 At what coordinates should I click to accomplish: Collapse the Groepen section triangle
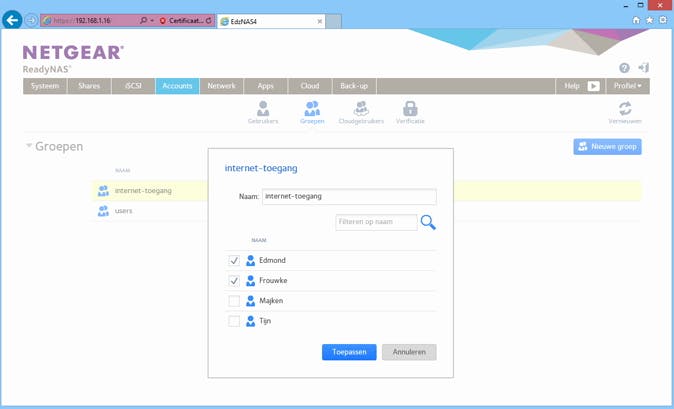click(29, 146)
